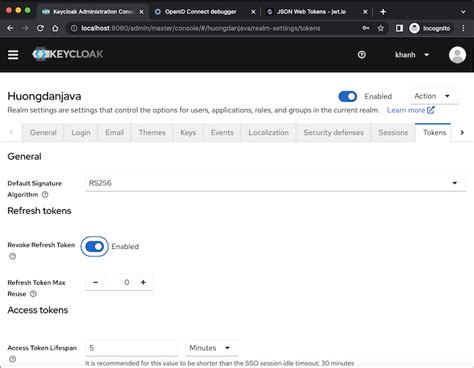Follow the Learn more link
Image resolution: width=474 pixels, height=368 pixels.
pyautogui.click(x=410, y=110)
